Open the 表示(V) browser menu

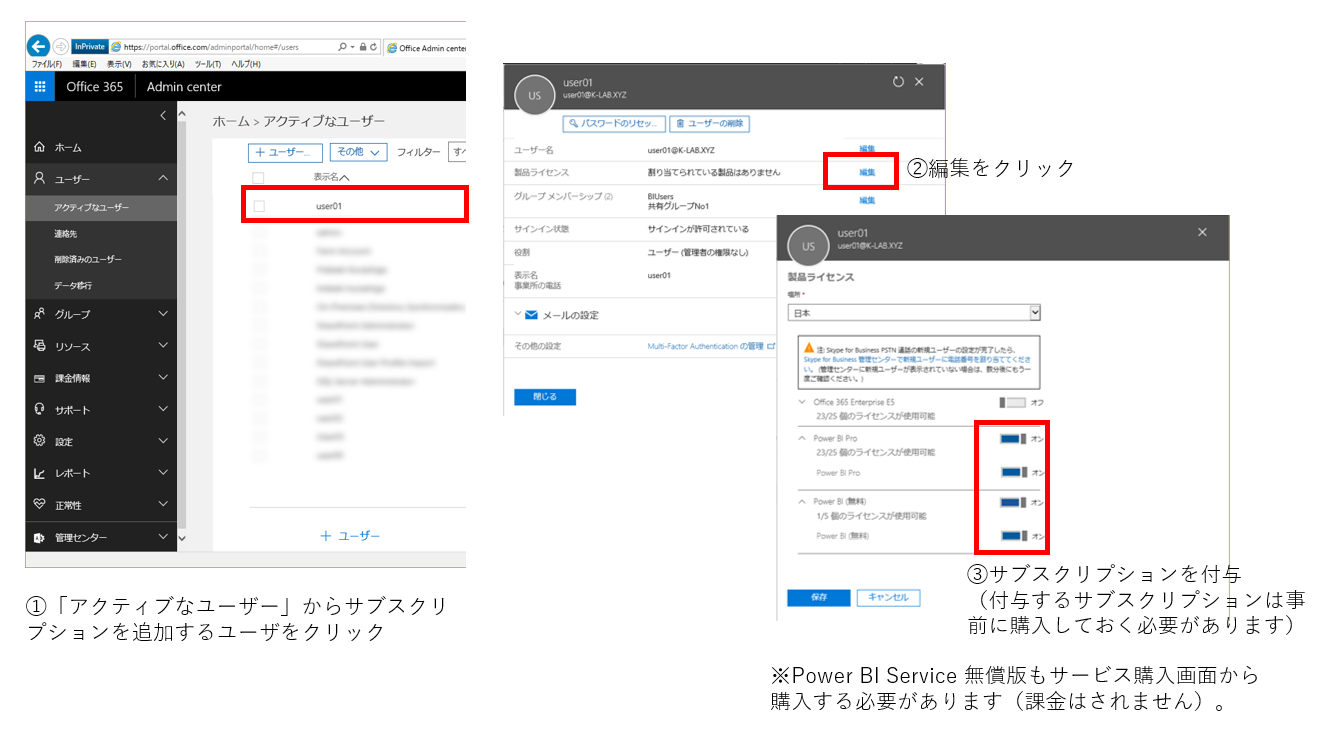coord(121,64)
